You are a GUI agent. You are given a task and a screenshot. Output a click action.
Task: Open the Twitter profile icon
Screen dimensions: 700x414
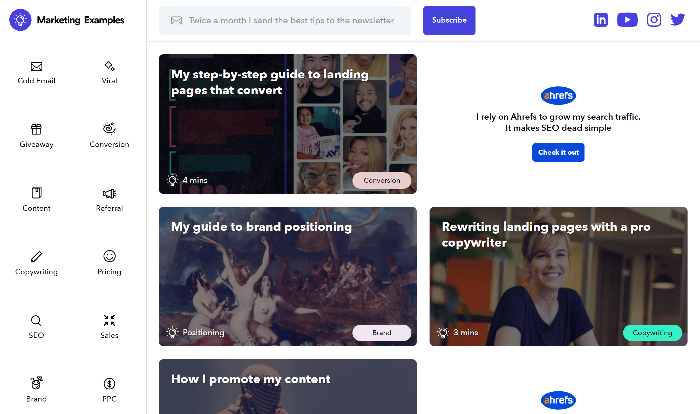[x=678, y=20]
